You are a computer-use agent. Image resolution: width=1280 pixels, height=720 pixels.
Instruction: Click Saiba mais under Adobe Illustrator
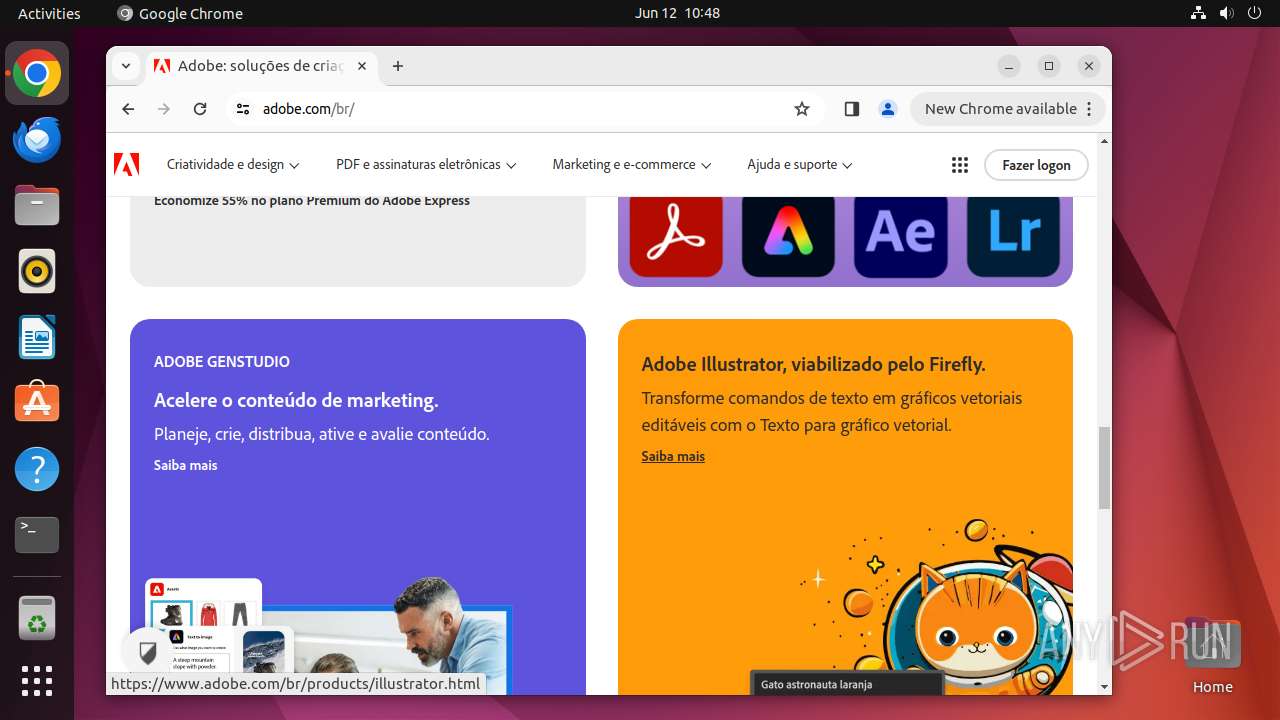coord(673,456)
